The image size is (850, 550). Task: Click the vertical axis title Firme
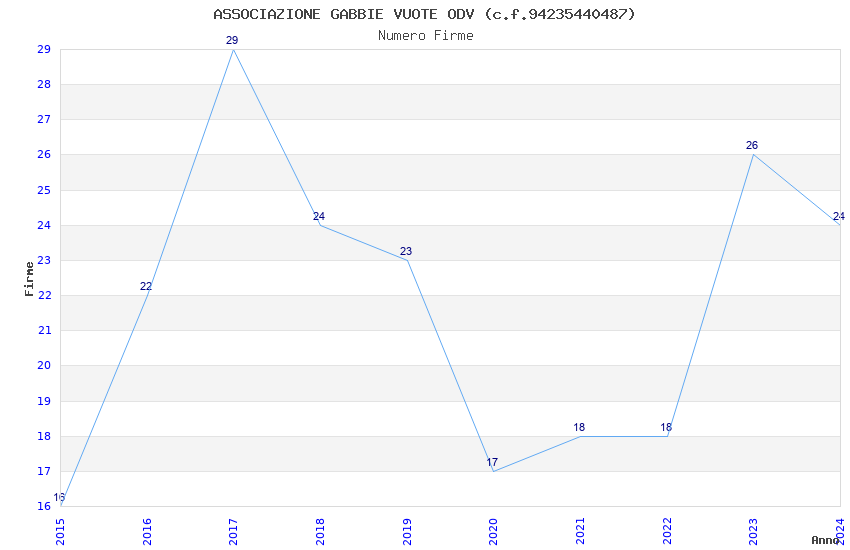[29, 279]
